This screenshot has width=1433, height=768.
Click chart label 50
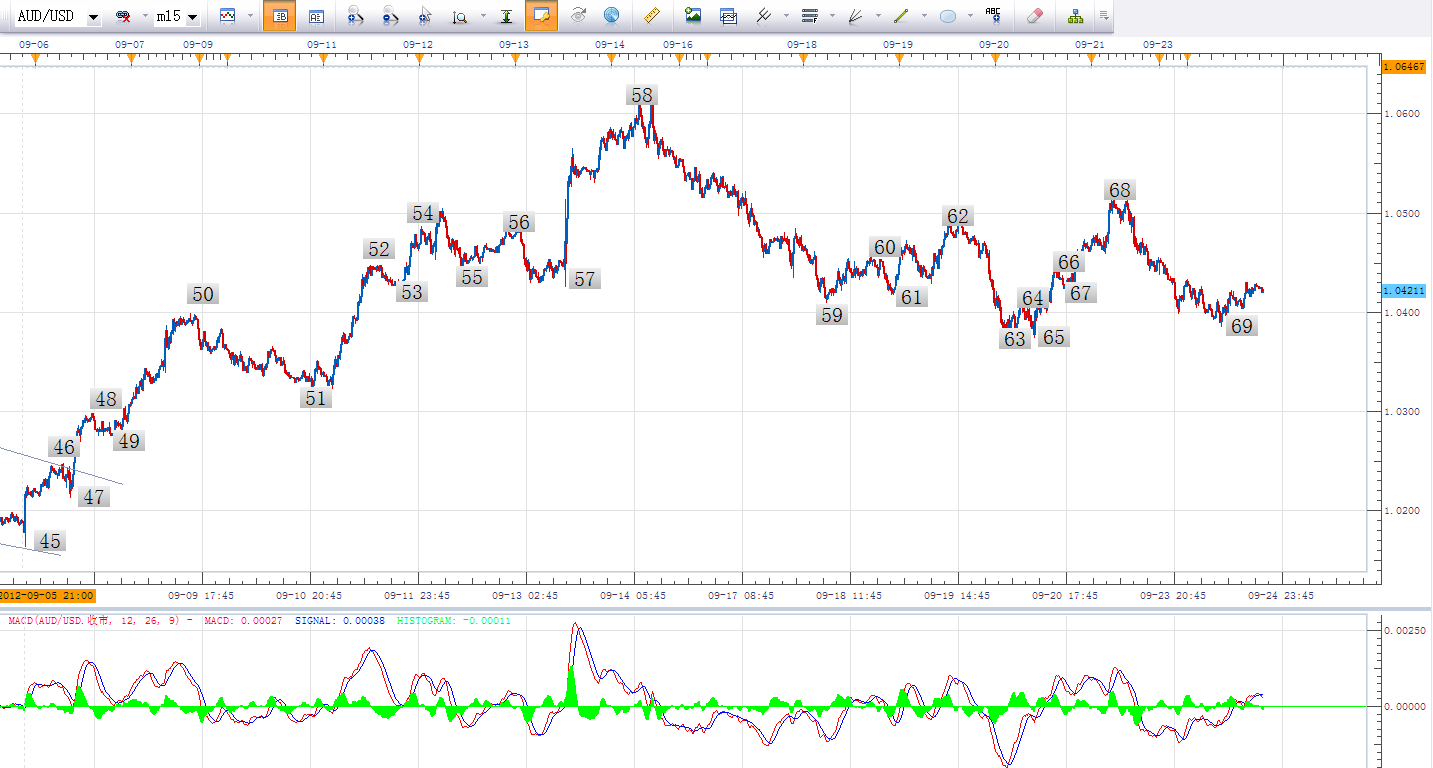pos(203,294)
